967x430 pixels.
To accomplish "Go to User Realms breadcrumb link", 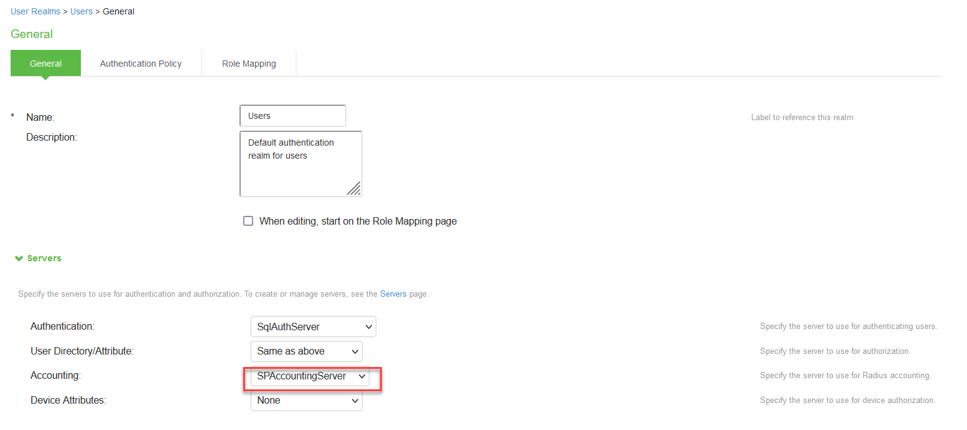I will [35, 12].
